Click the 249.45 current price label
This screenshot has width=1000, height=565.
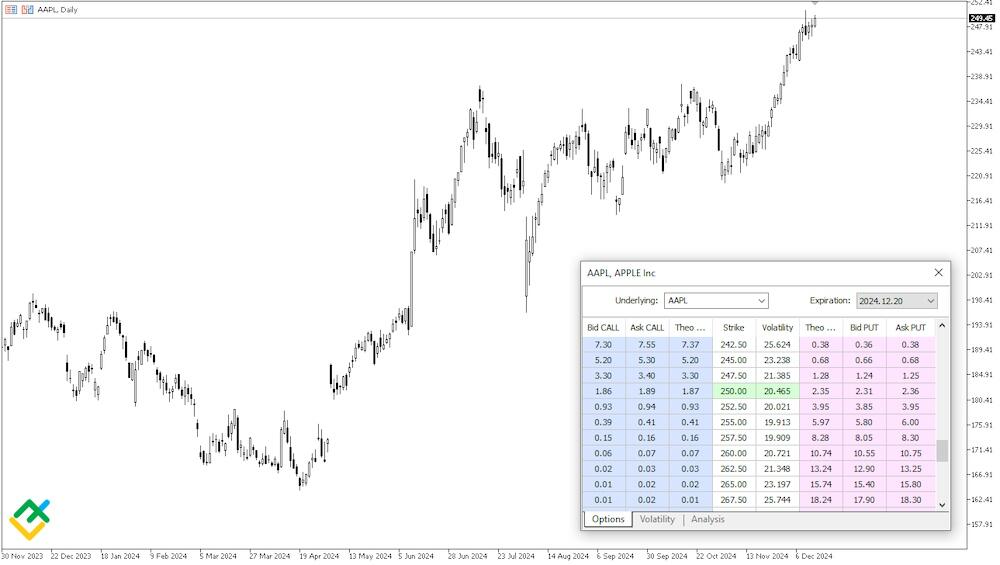click(981, 17)
